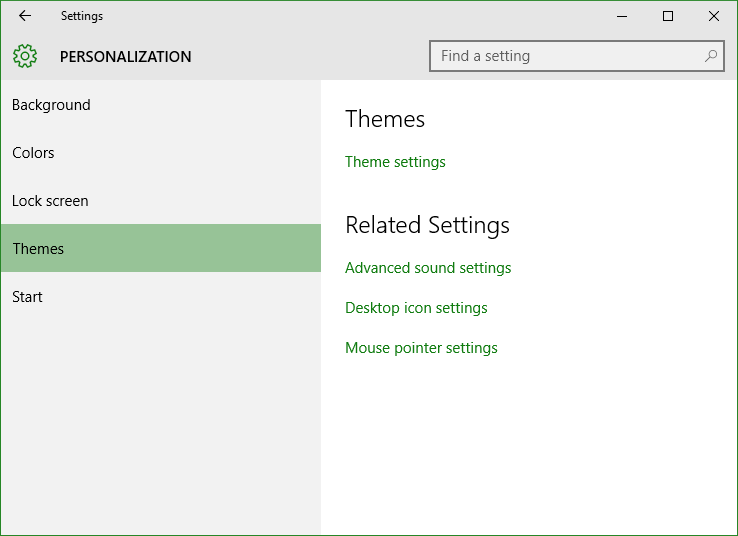This screenshot has height=536, width=738.
Task: Click the Themes heading in the content pane
Action: coord(385,119)
